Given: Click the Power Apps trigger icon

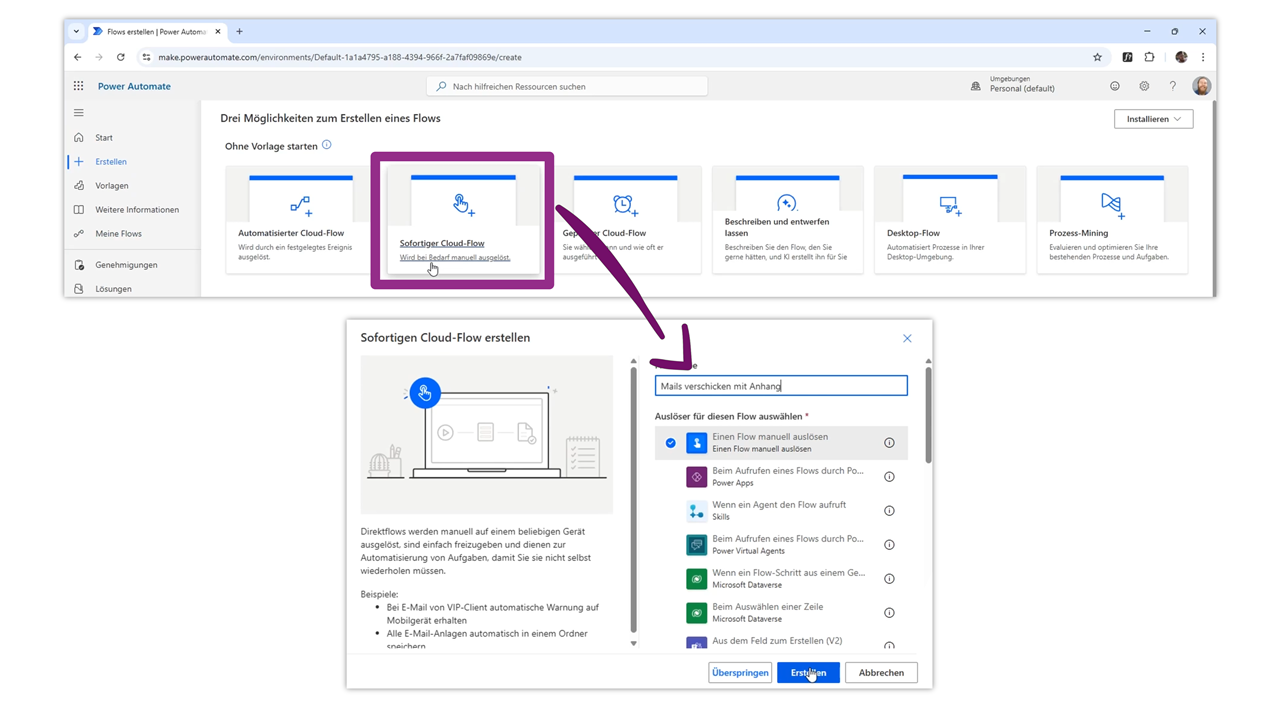Looking at the screenshot, I should click(x=697, y=477).
